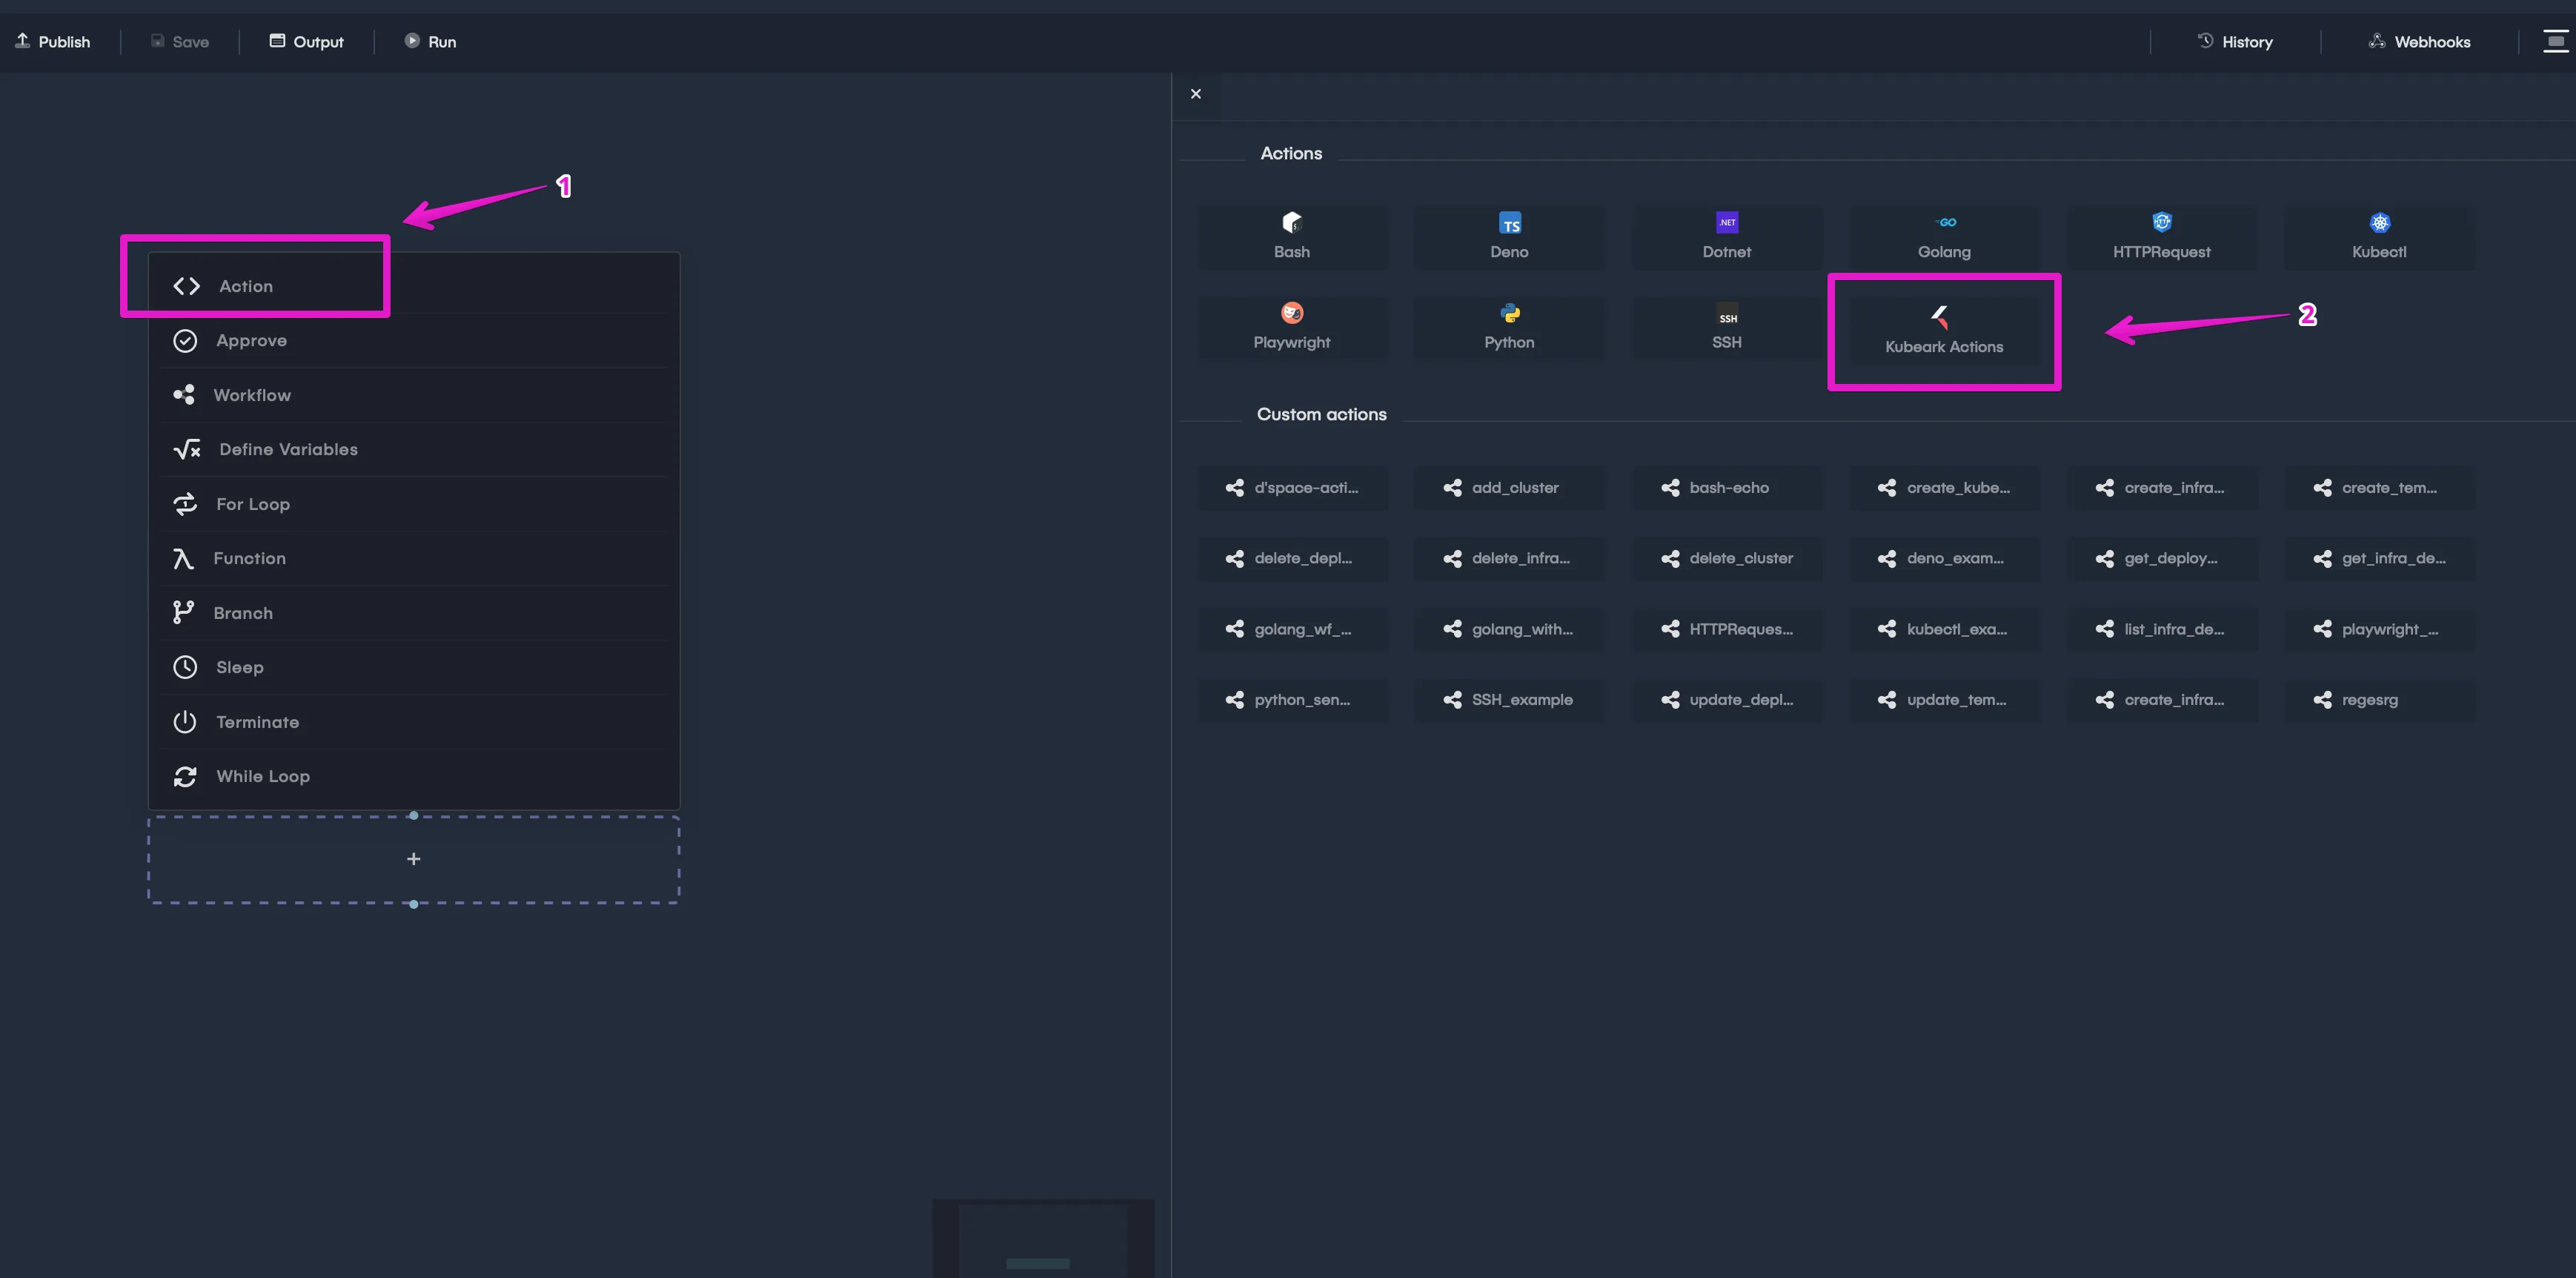Image resolution: width=2576 pixels, height=1278 pixels.
Task: Choose the Deno action tile
Action: 1509,237
